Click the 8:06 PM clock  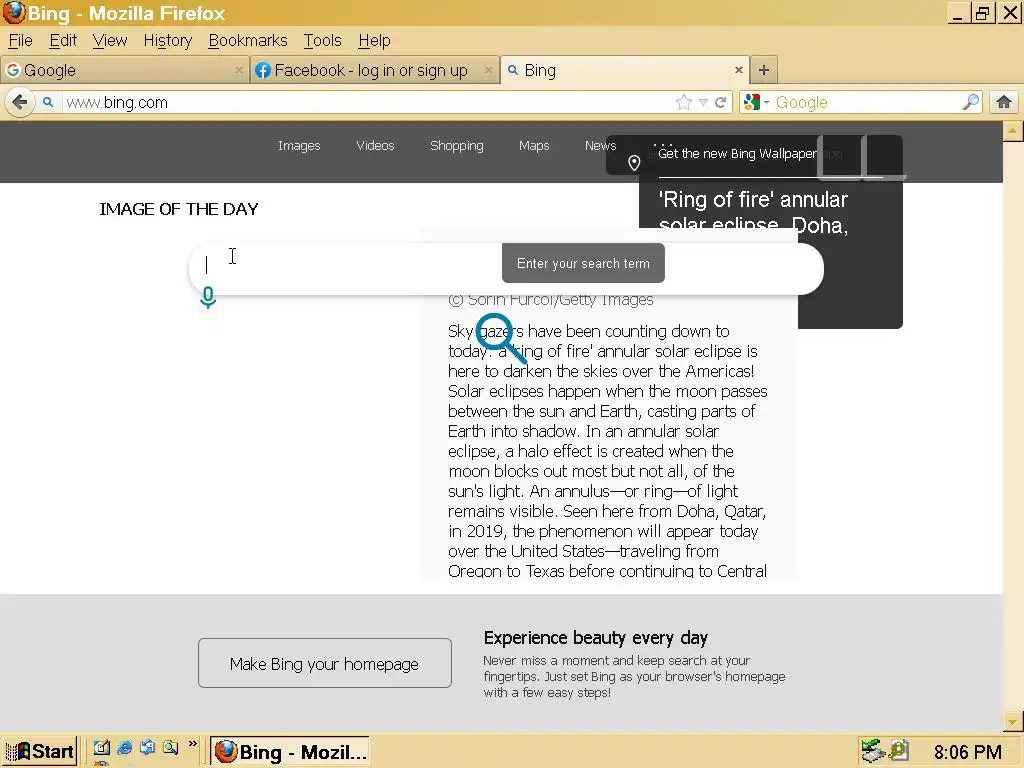coord(967,752)
